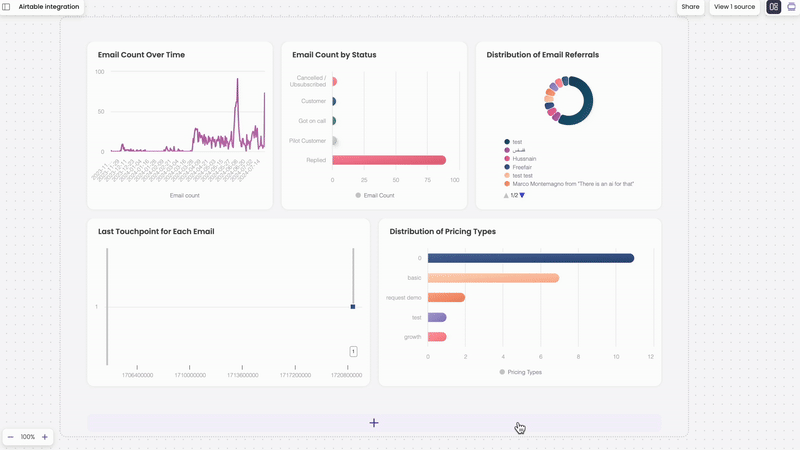Open View 1 source
800x450 pixels.
tap(734, 7)
